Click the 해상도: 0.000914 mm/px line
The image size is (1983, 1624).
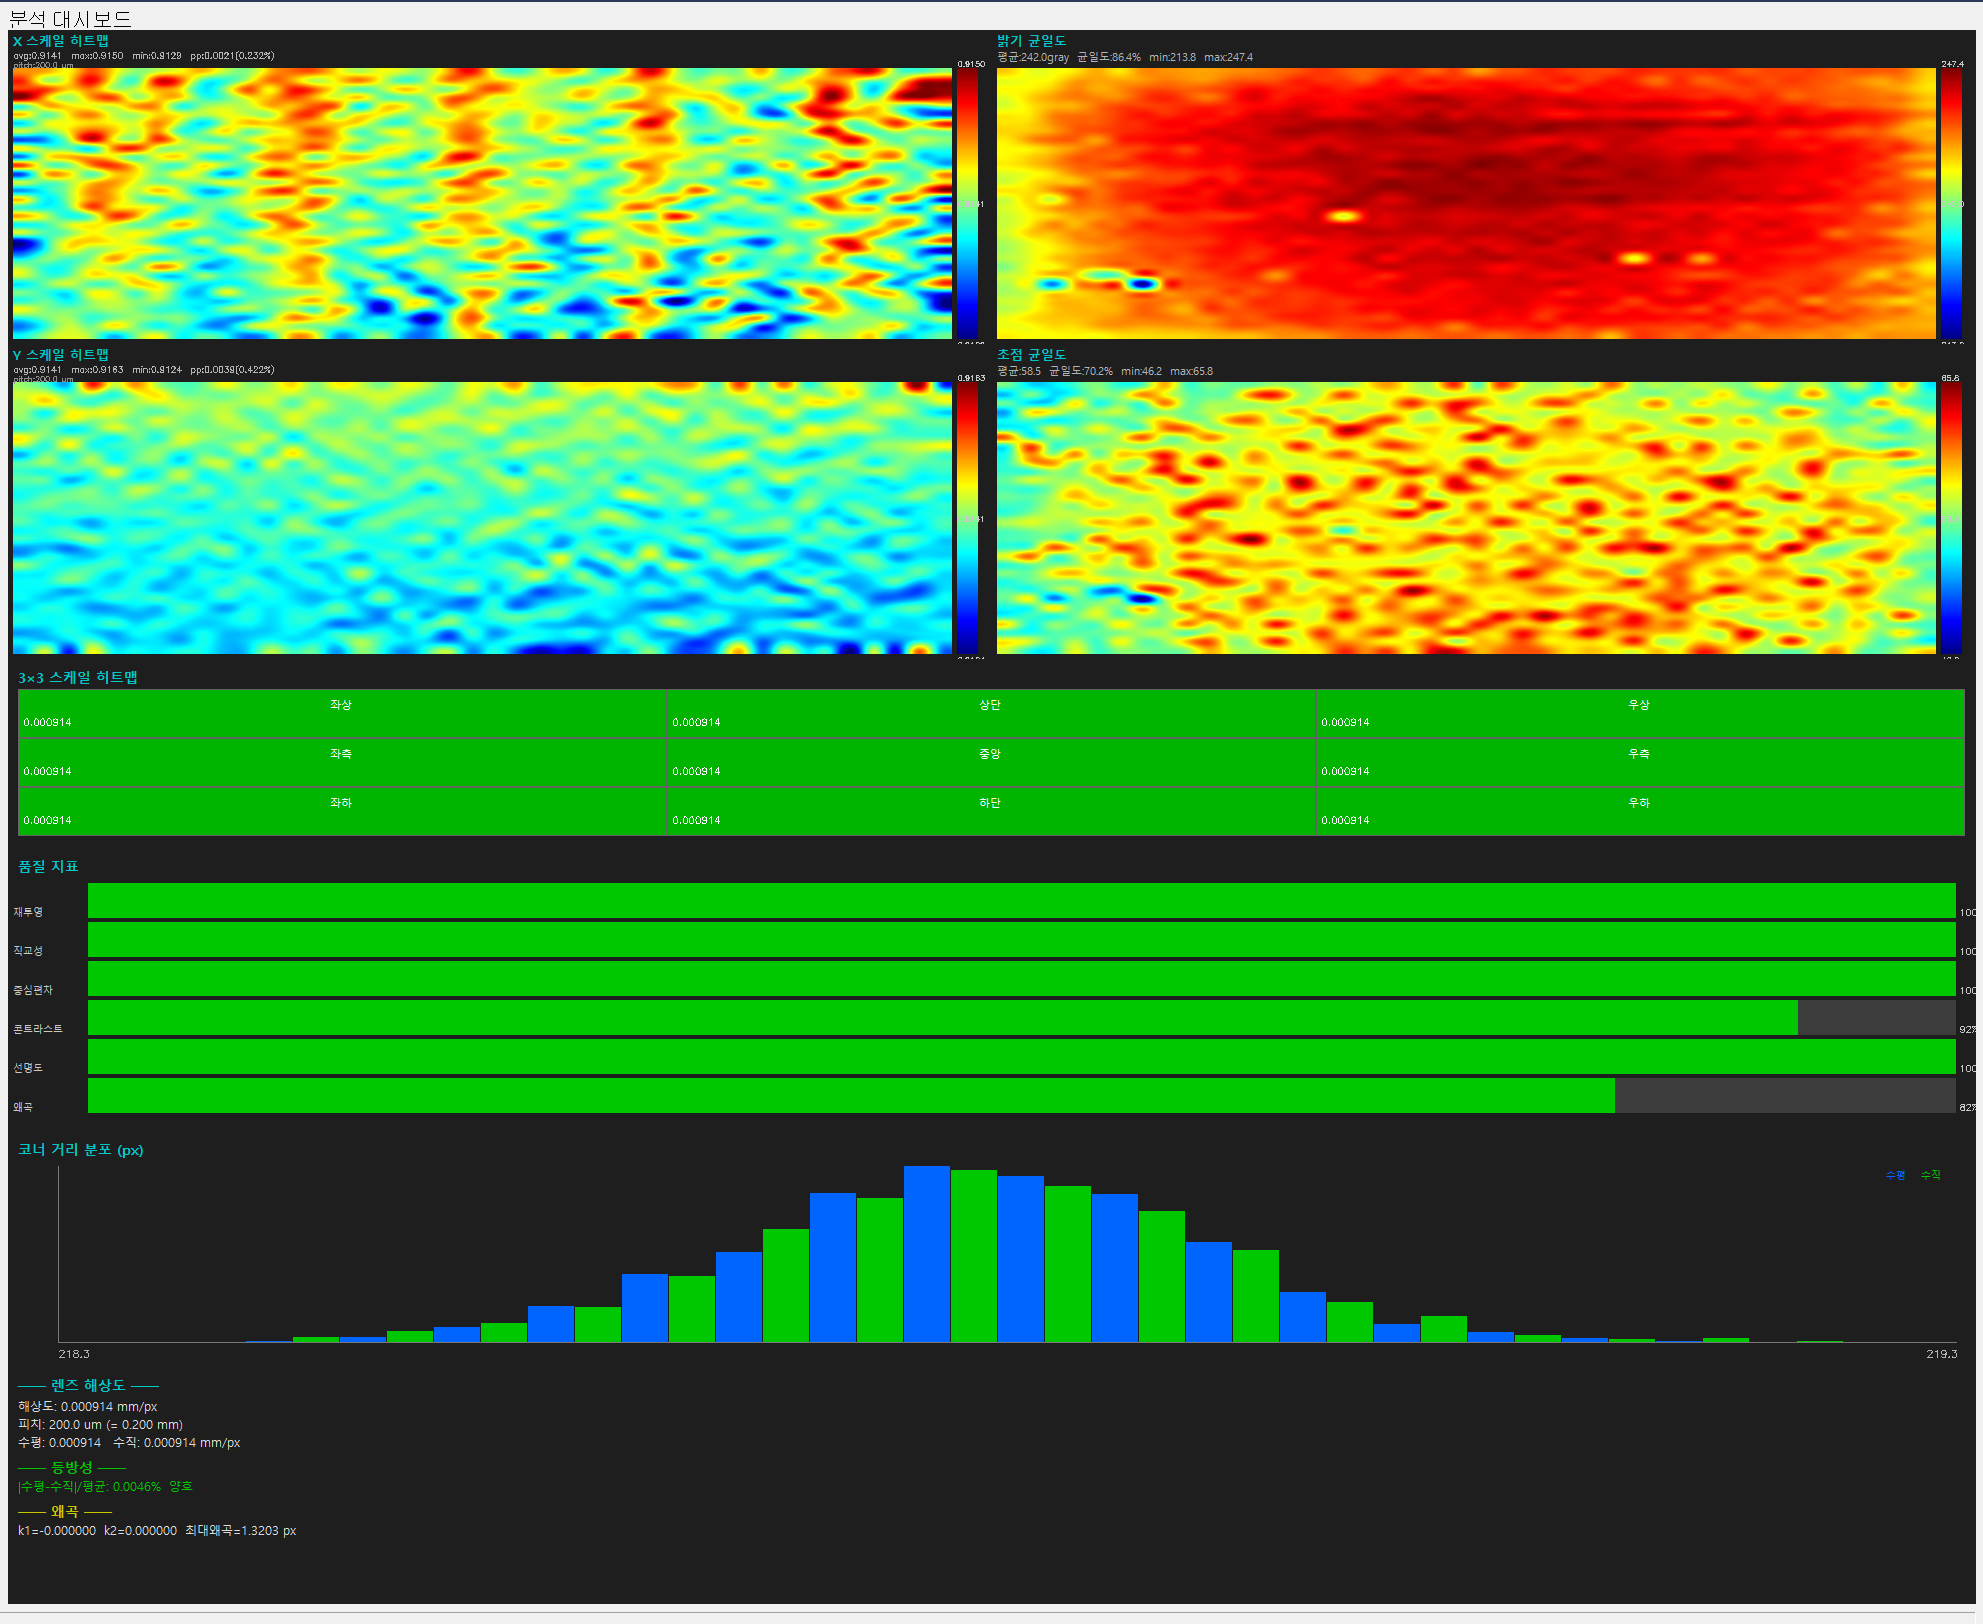click(88, 1407)
